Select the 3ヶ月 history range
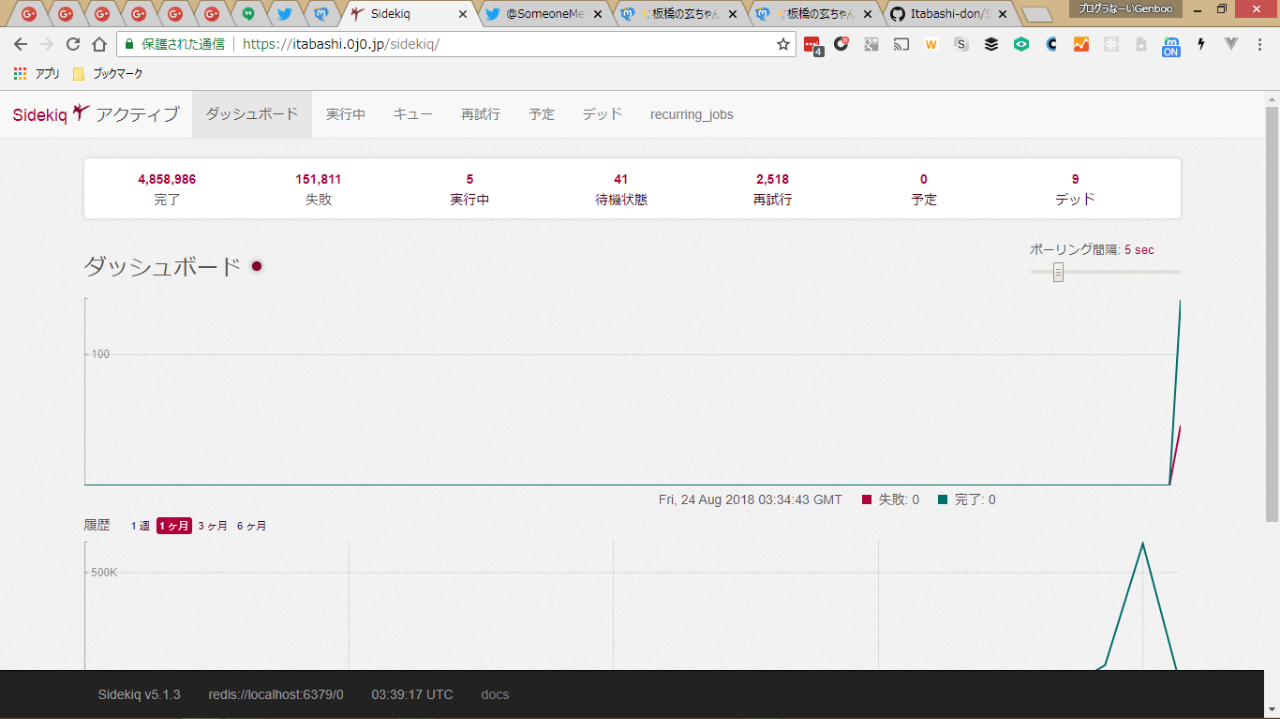This screenshot has width=1280, height=719. (212, 526)
